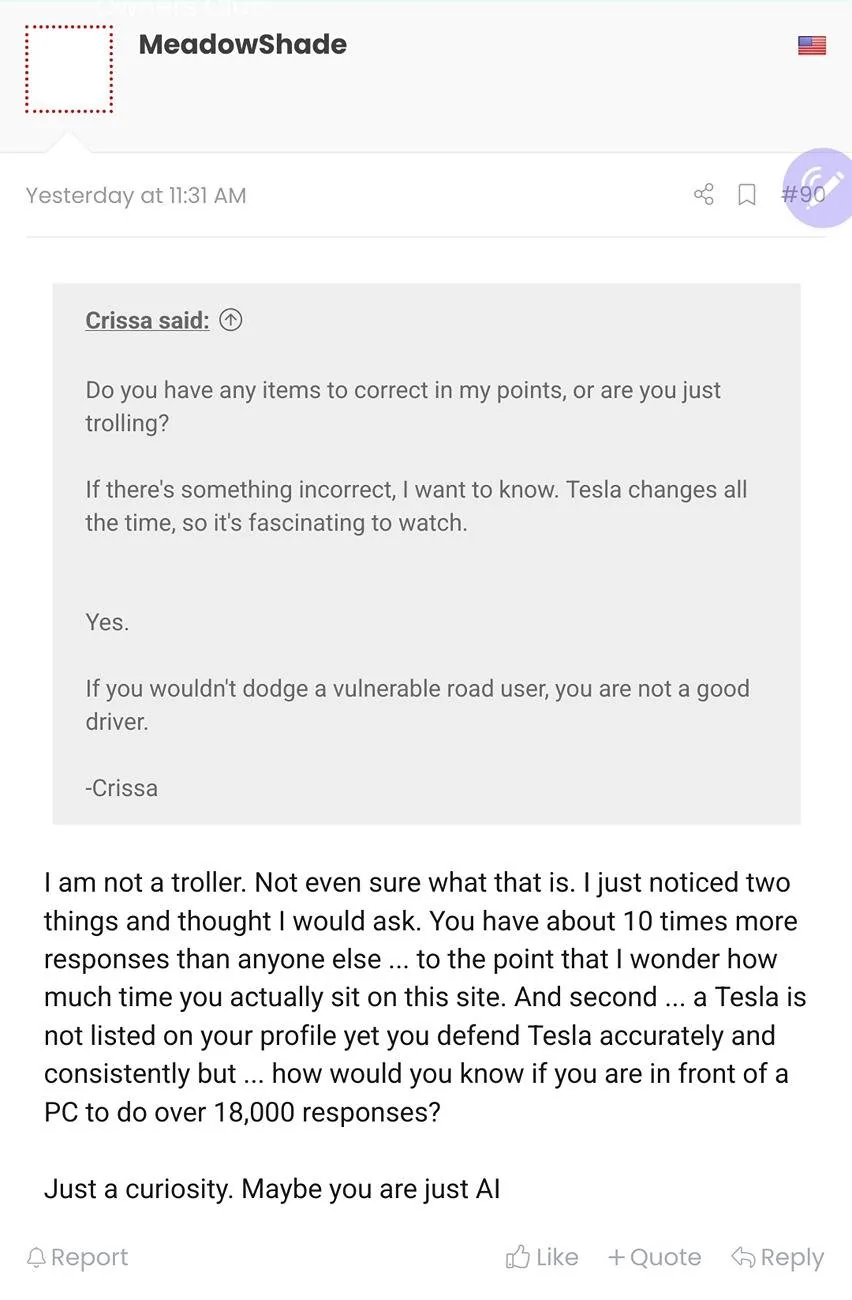Click the Quote label text
Screen dimensions: 852x1300
665,1257
